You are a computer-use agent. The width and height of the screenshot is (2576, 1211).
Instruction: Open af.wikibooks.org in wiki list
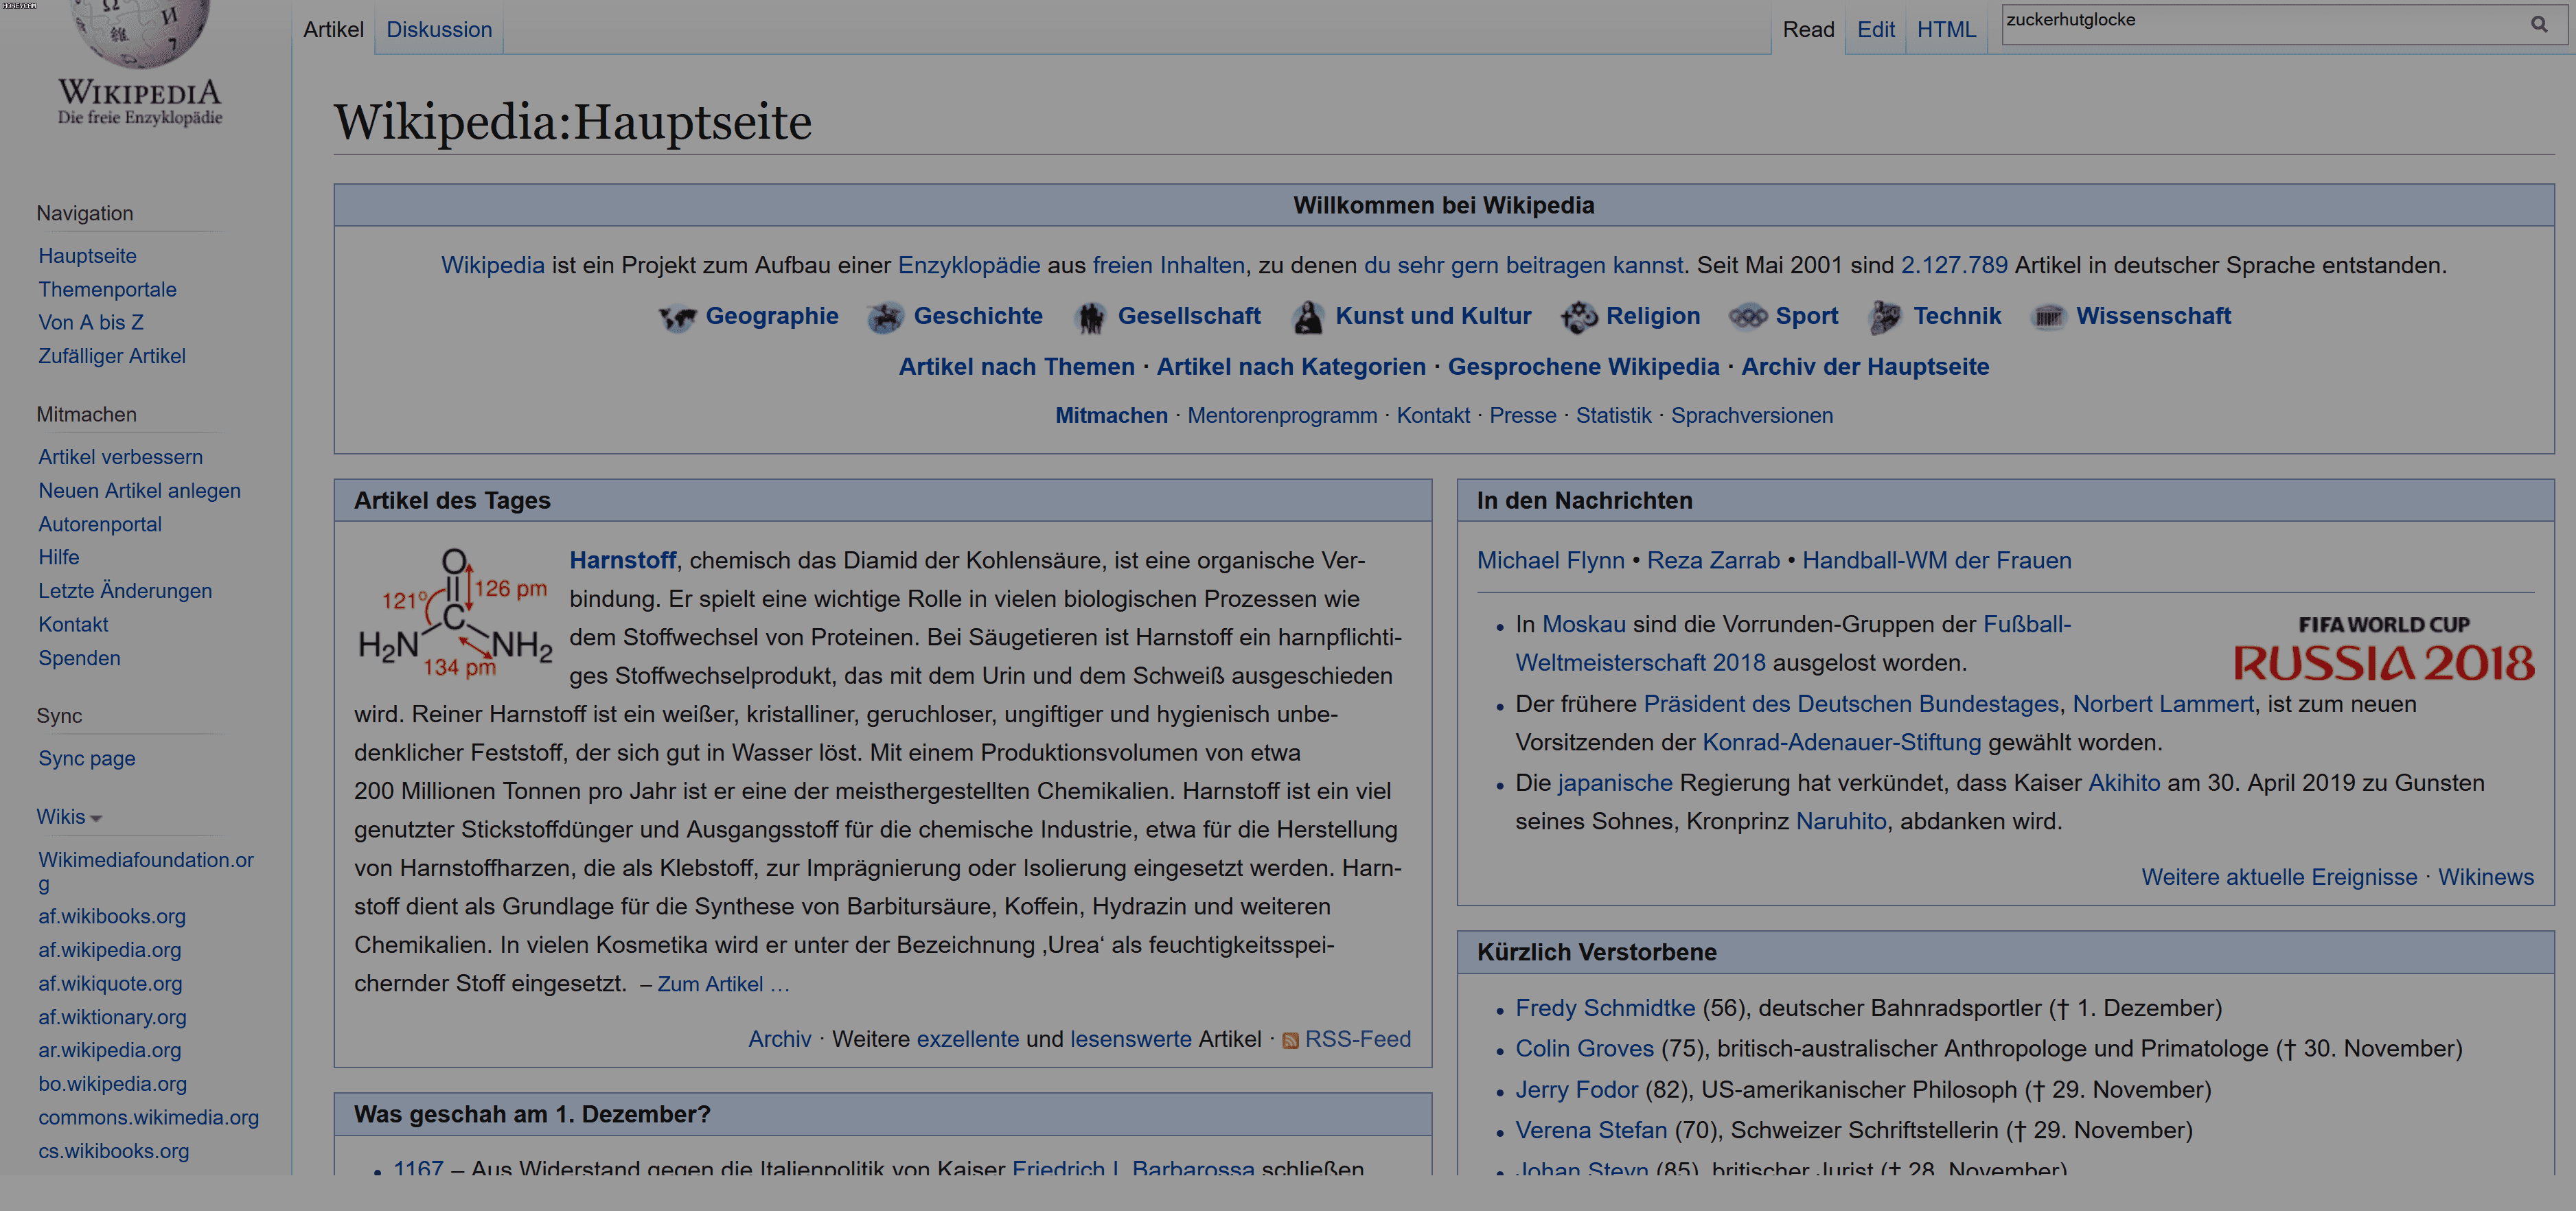[112, 917]
